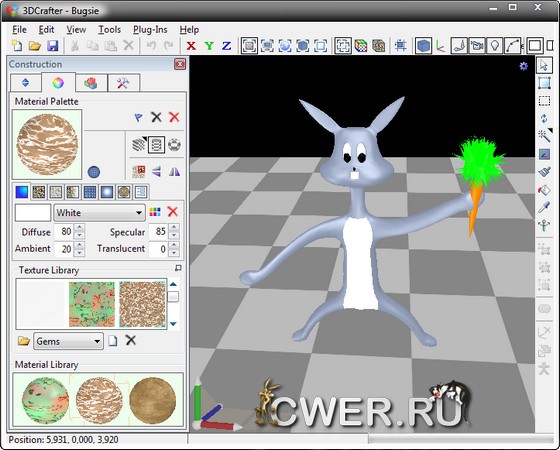The width and height of the screenshot is (560, 450).
Task: Select the blue rotate arrows tool
Action: click(544, 118)
